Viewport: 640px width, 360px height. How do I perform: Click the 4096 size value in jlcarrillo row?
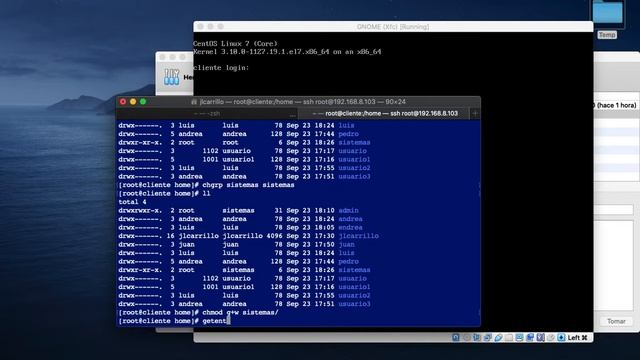[x=275, y=236]
